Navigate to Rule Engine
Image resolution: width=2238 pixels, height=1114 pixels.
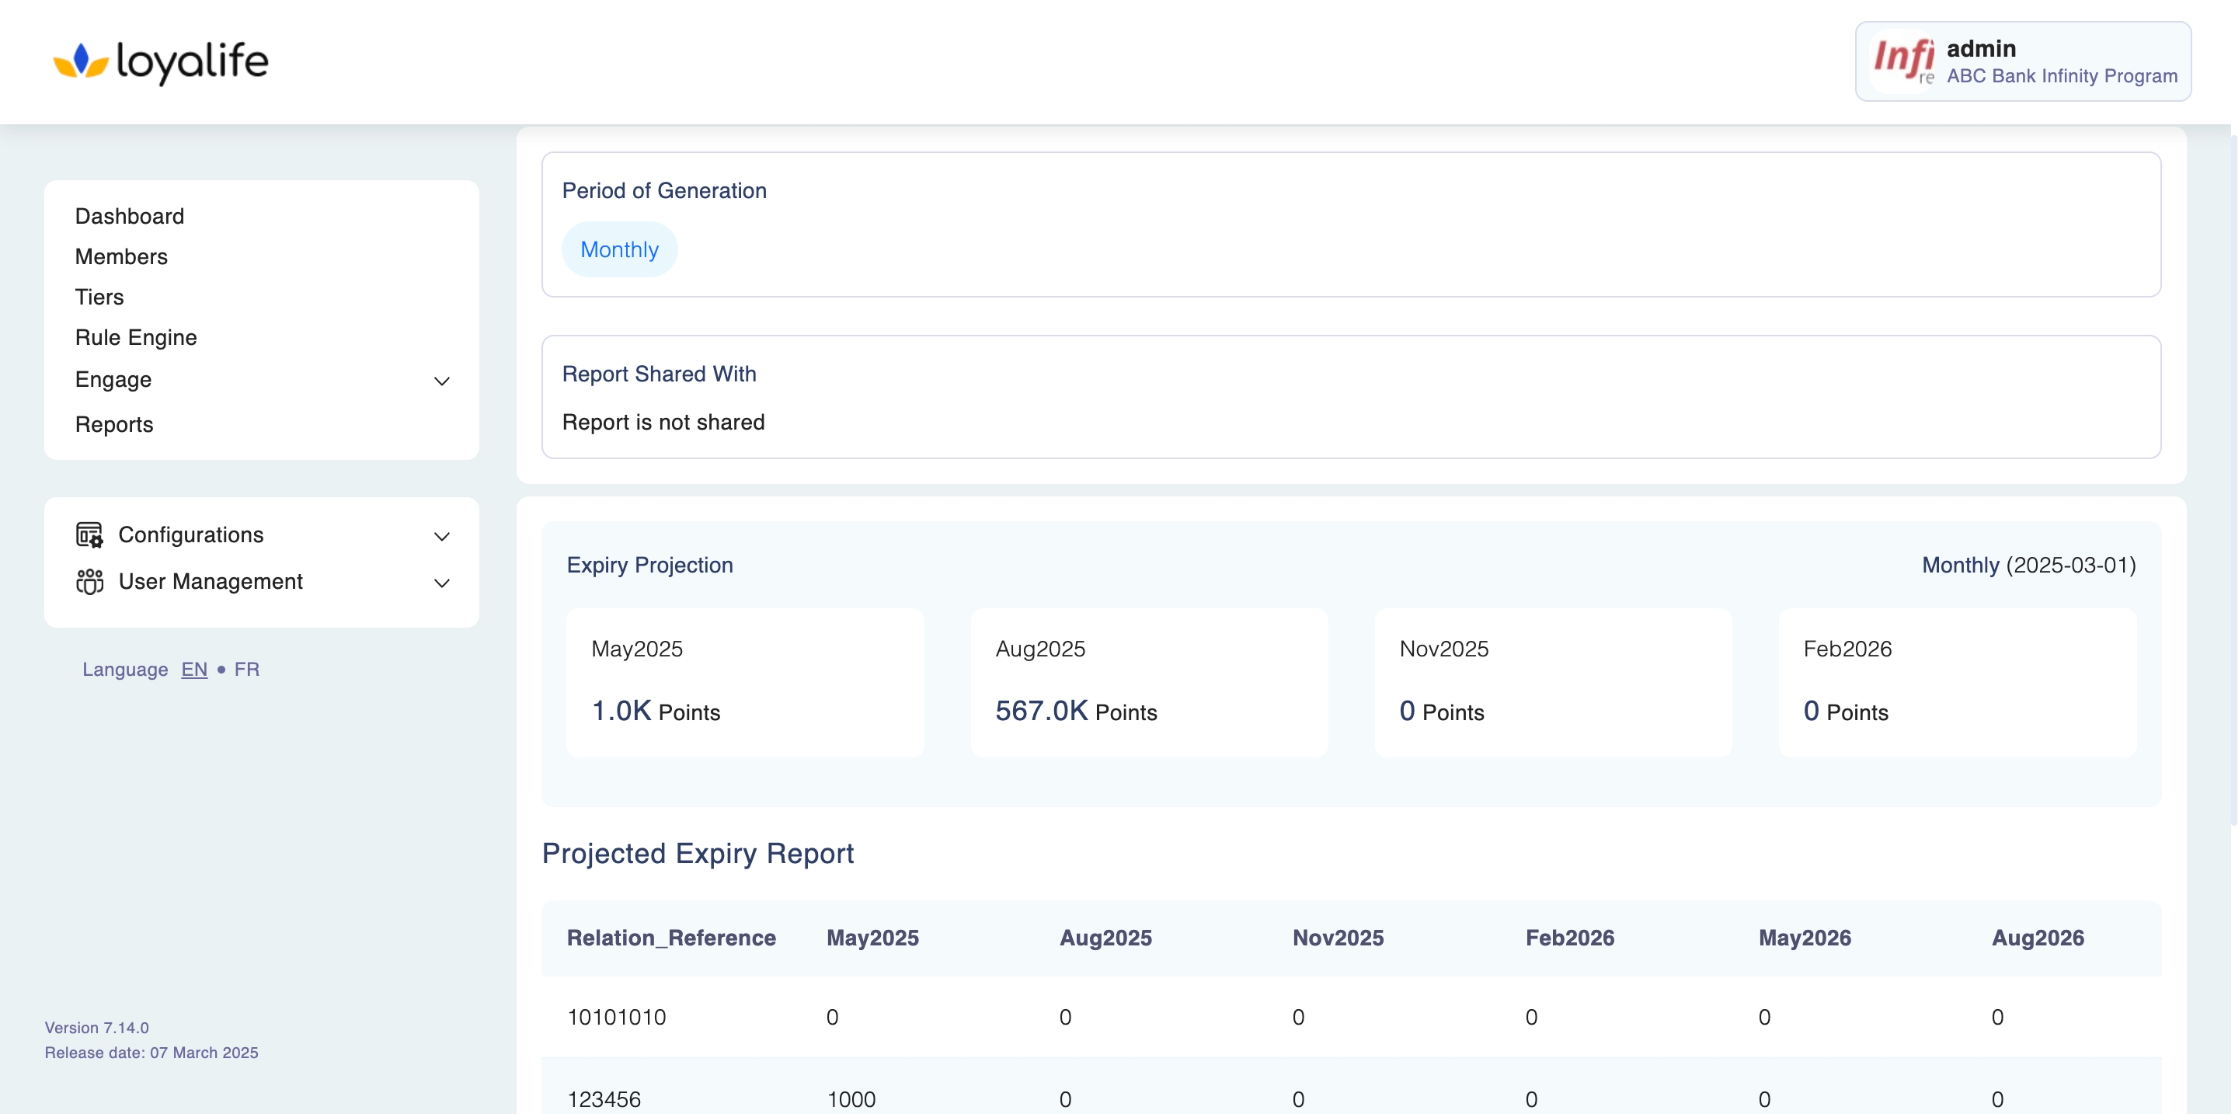coord(136,338)
